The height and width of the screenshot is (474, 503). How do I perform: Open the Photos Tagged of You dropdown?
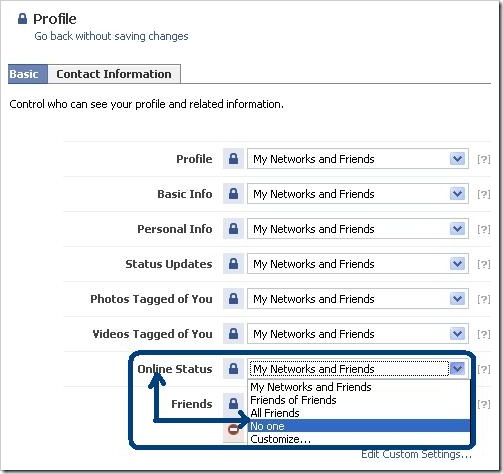click(x=358, y=299)
